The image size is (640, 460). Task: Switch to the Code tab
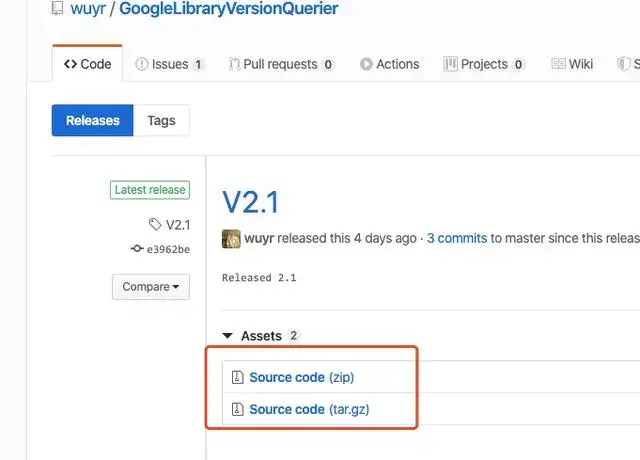pyautogui.click(x=87, y=64)
